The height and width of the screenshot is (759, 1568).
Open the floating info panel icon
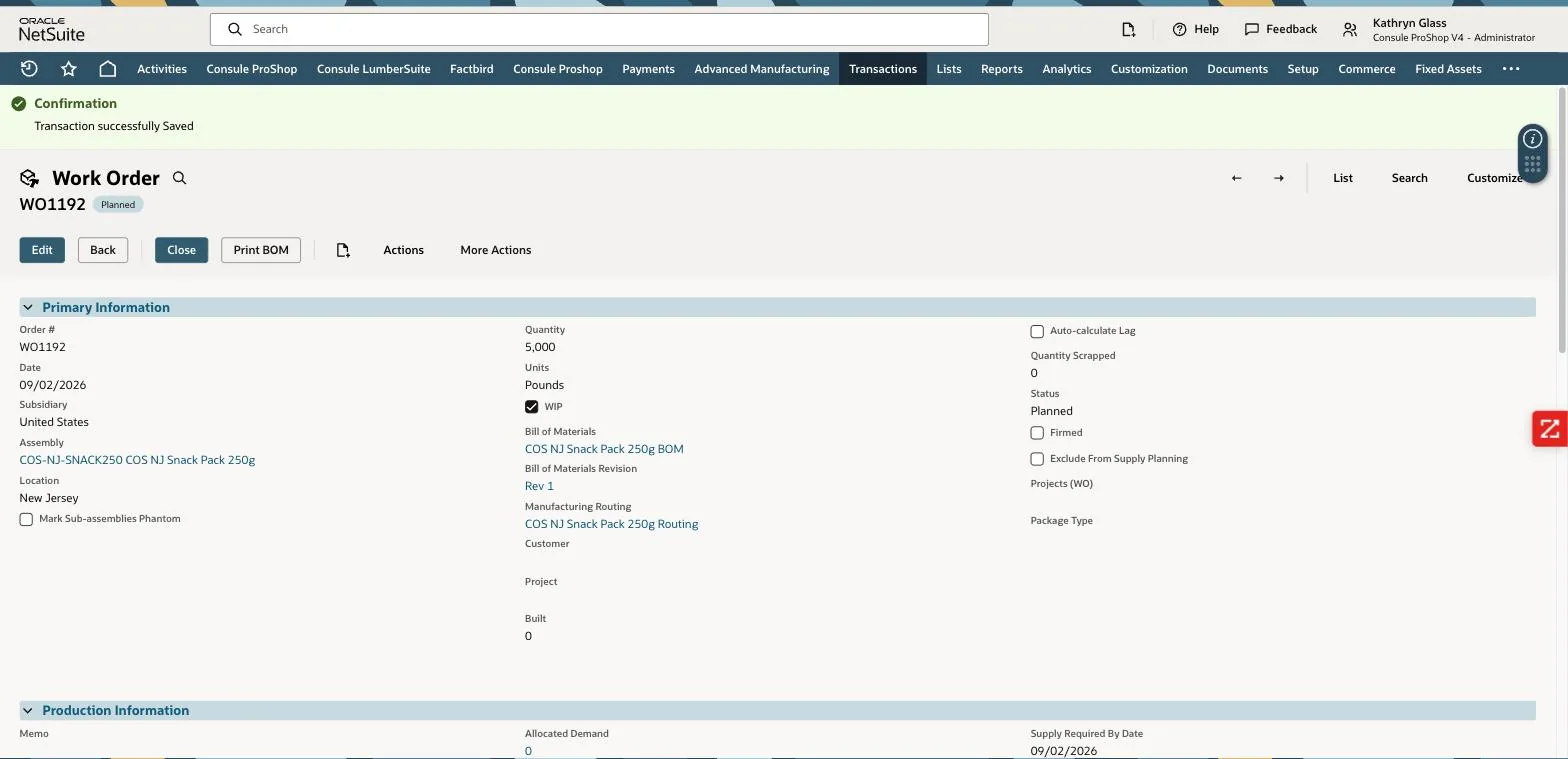pyautogui.click(x=1533, y=139)
